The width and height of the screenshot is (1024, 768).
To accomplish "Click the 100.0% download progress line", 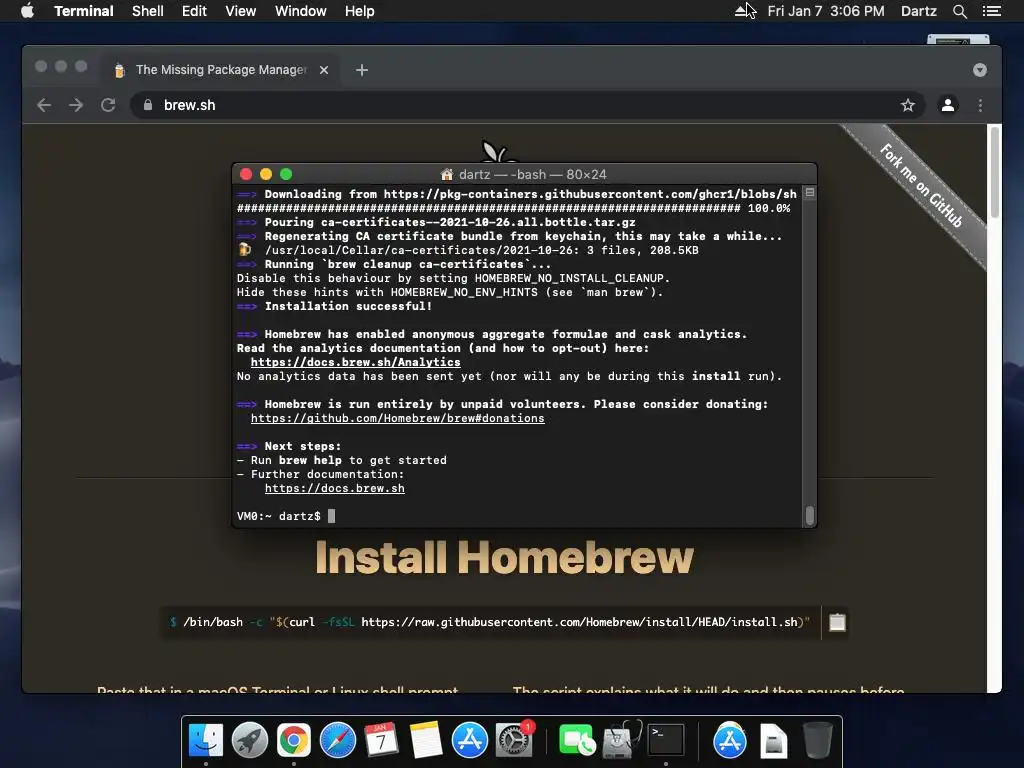I will [x=513, y=208].
